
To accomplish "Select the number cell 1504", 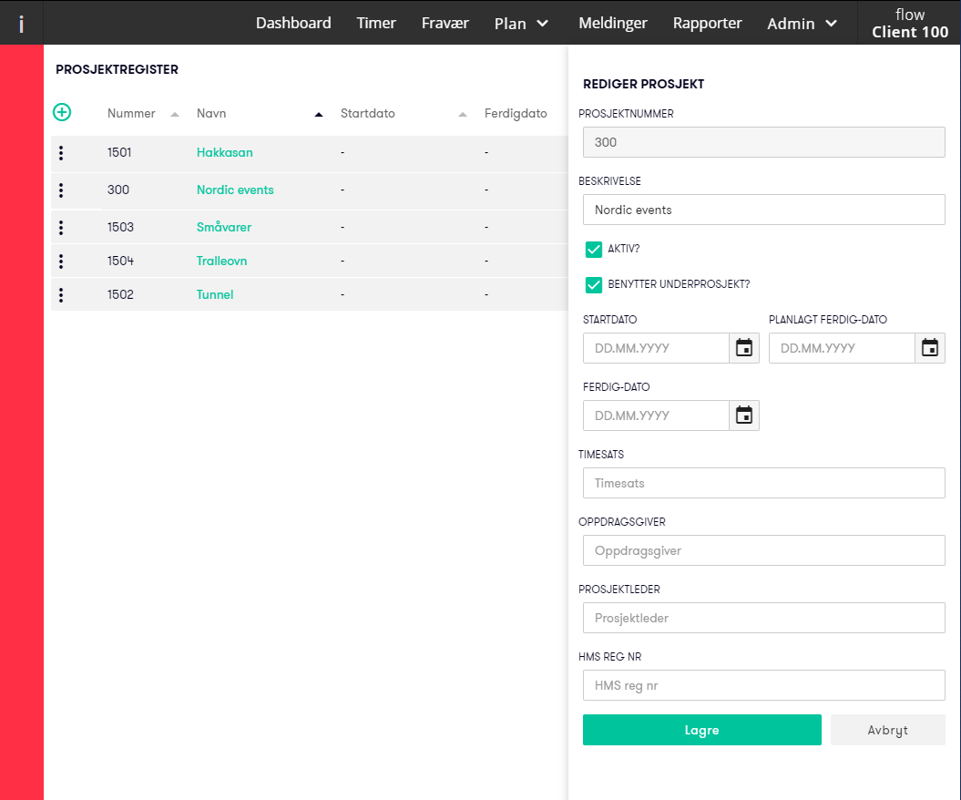I will tap(120, 261).
